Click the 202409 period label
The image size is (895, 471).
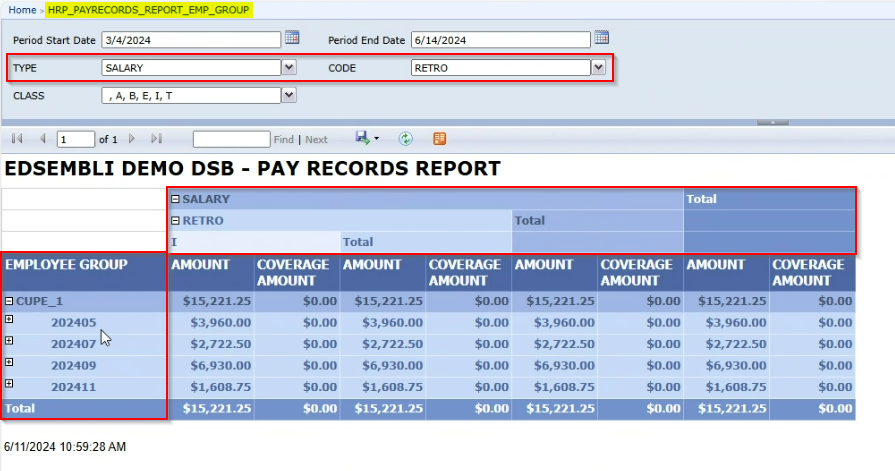[x=74, y=365]
